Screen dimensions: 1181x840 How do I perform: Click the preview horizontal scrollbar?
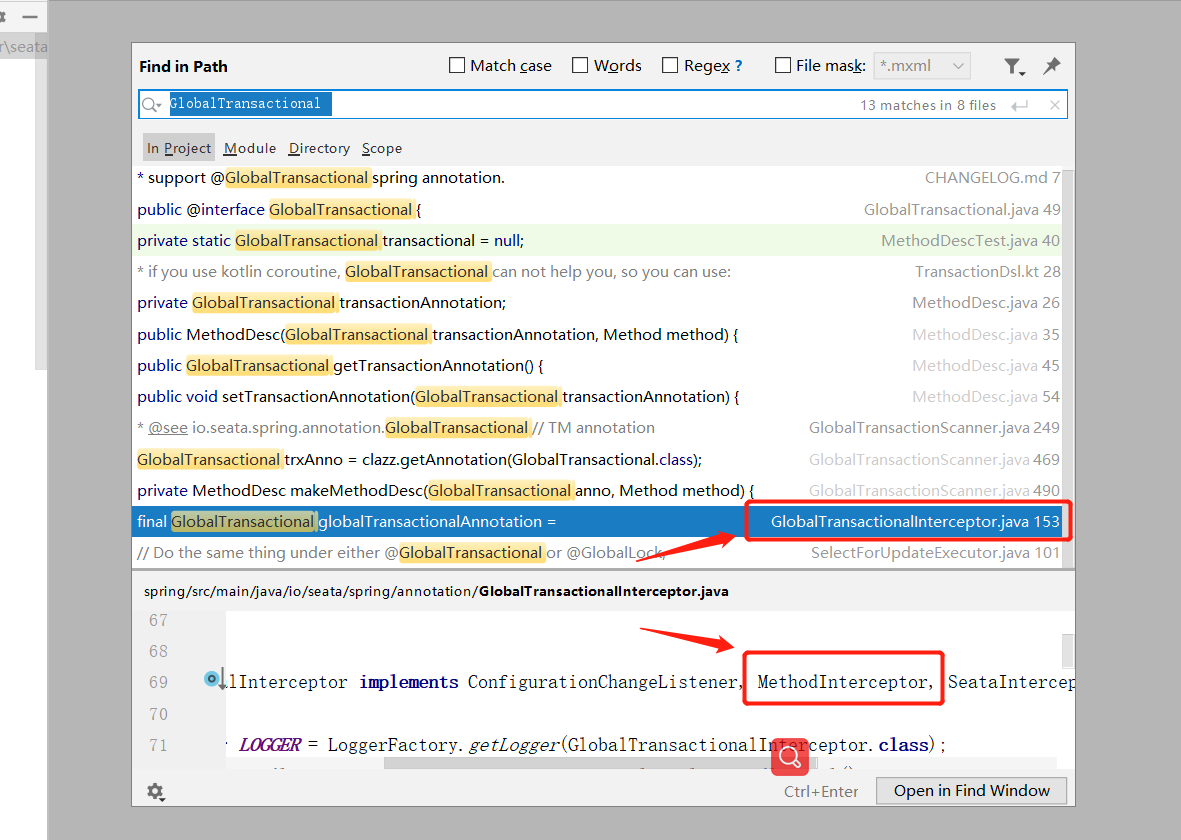600,763
